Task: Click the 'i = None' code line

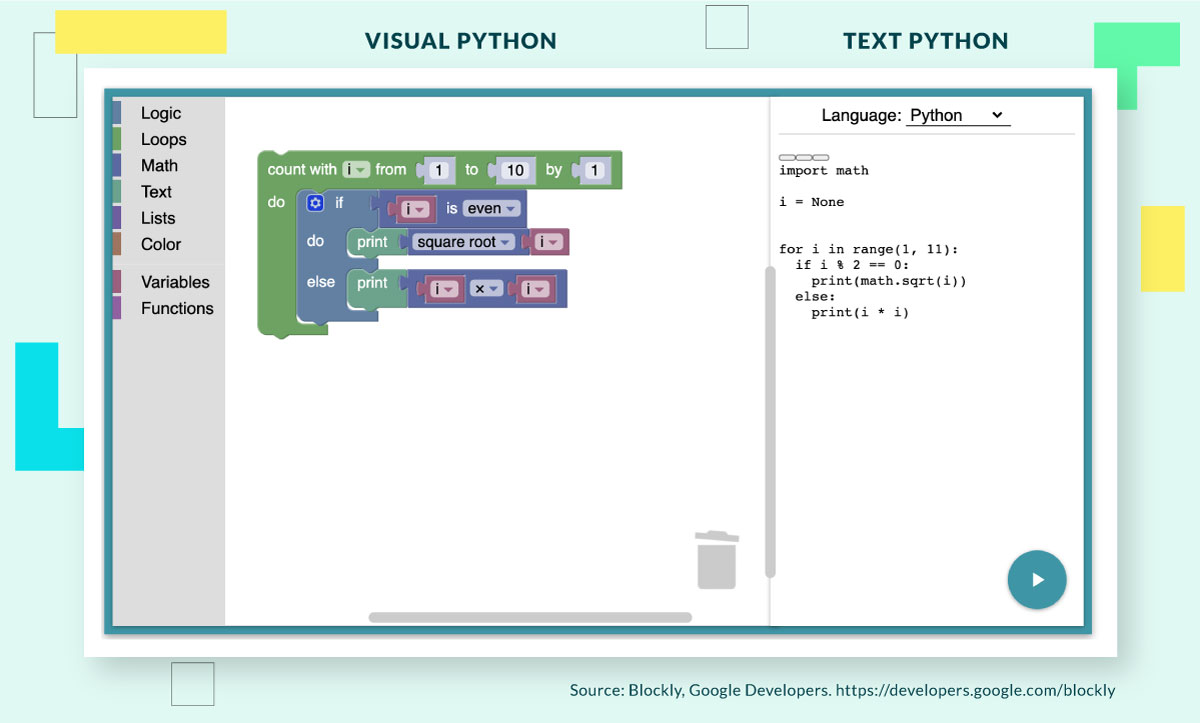Action: 812,202
